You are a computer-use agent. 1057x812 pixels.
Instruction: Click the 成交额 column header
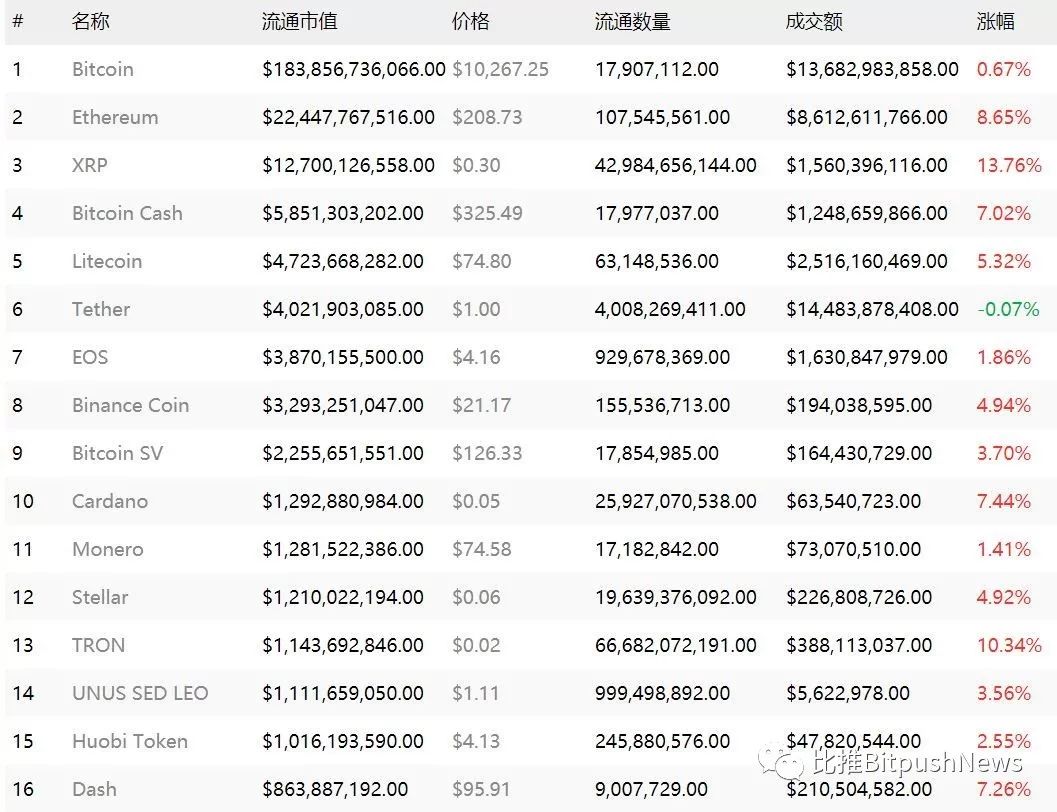coord(814,21)
